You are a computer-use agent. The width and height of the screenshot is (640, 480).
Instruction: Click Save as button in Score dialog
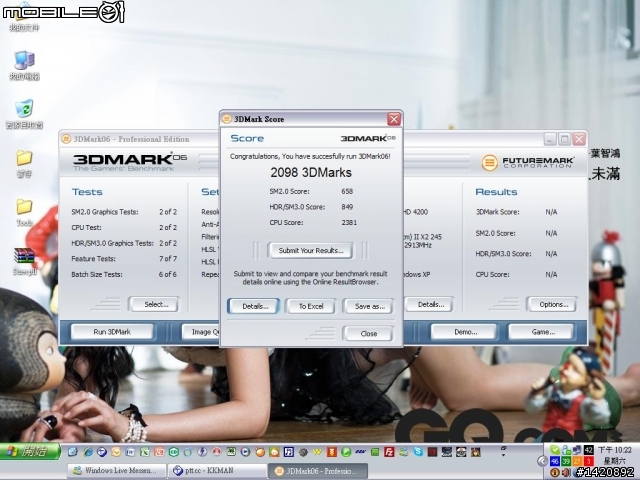tap(369, 306)
